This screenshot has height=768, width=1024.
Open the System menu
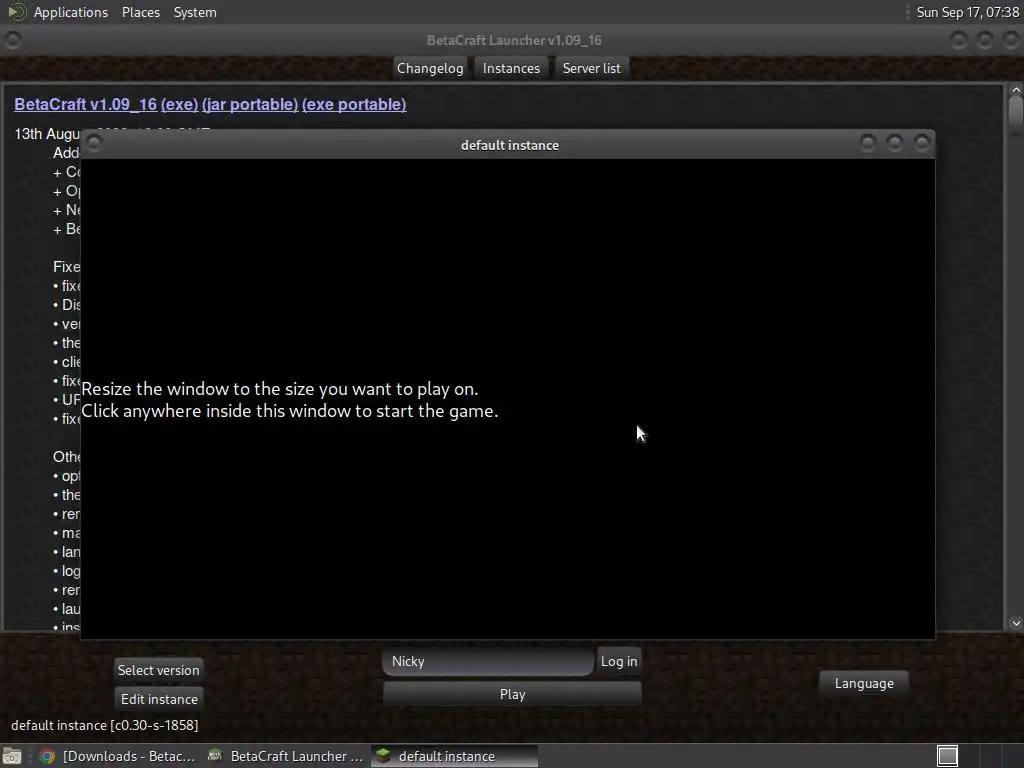[x=195, y=12]
